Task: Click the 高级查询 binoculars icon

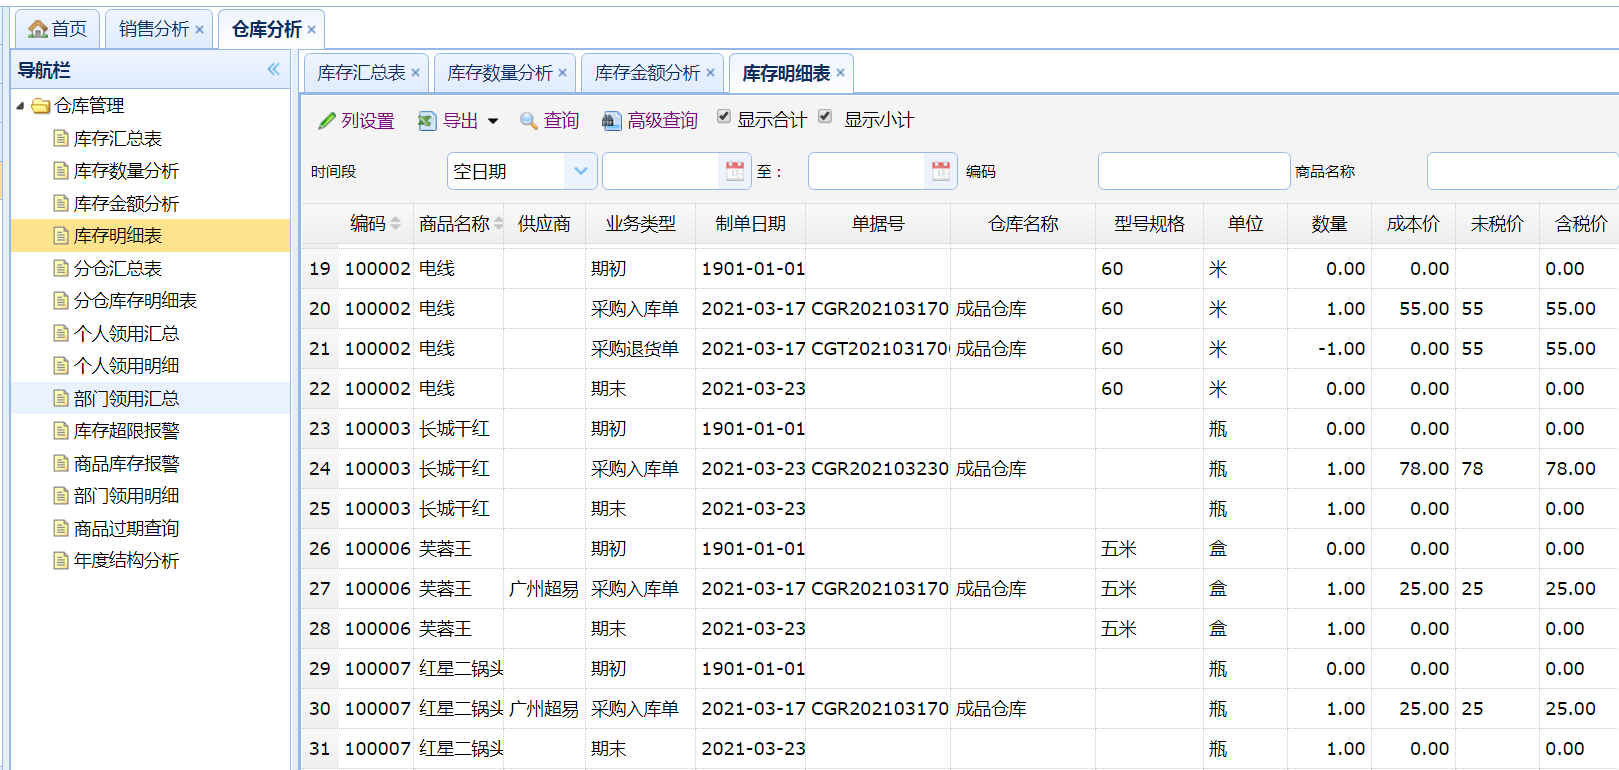Action: pos(611,121)
